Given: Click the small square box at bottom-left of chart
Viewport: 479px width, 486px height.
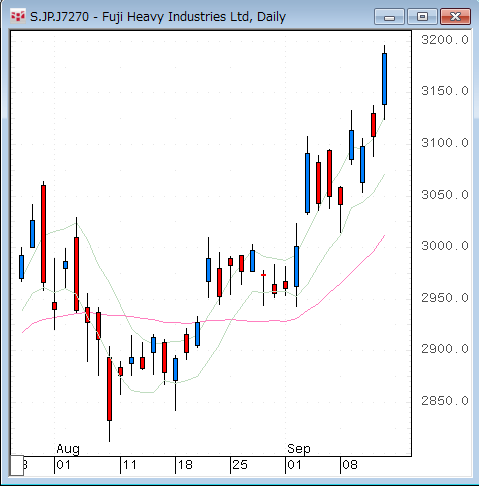Looking at the screenshot, I should pos(17,465).
